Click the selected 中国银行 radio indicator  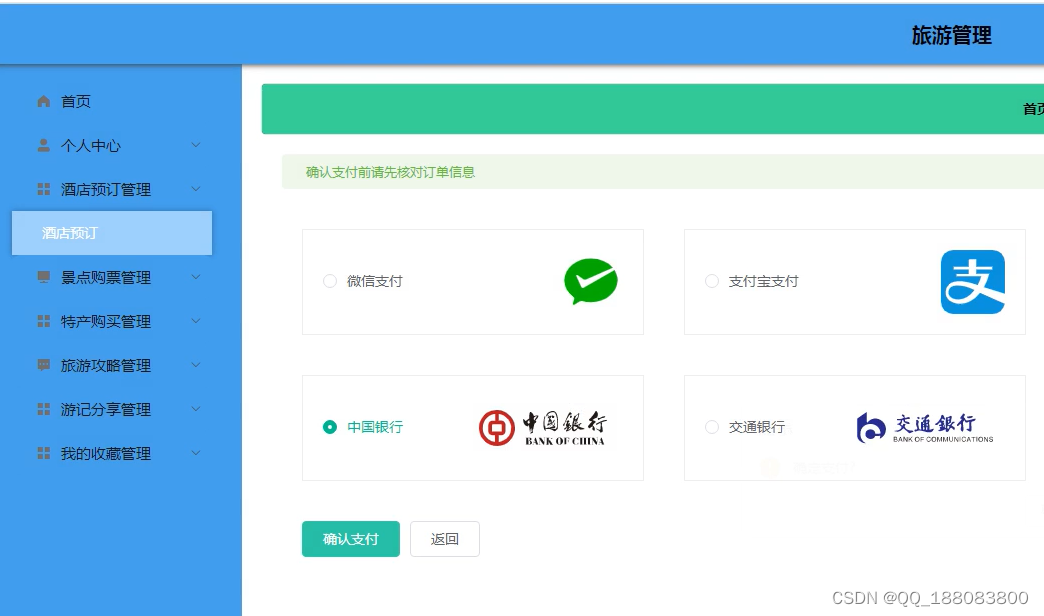pyautogui.click(x=329, y=426)
